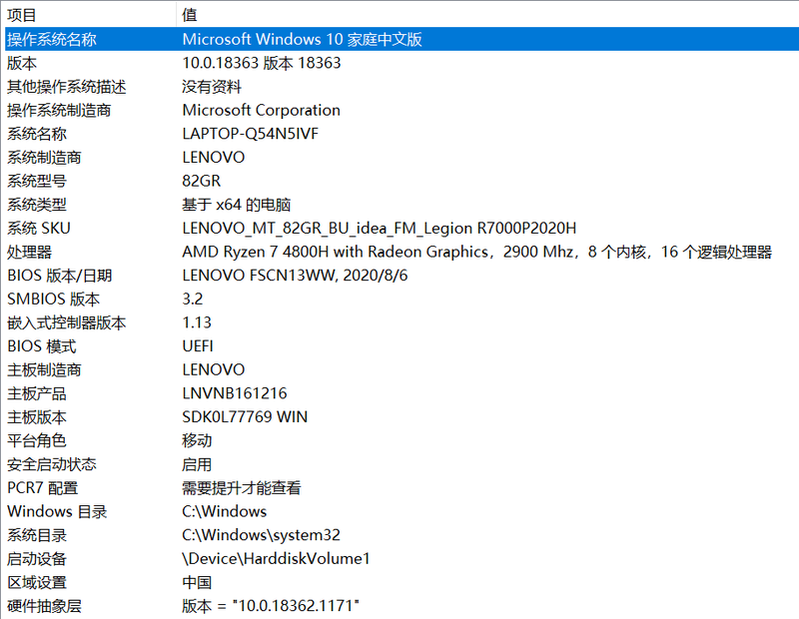Click the UEFI value

(x=198, y=346)
